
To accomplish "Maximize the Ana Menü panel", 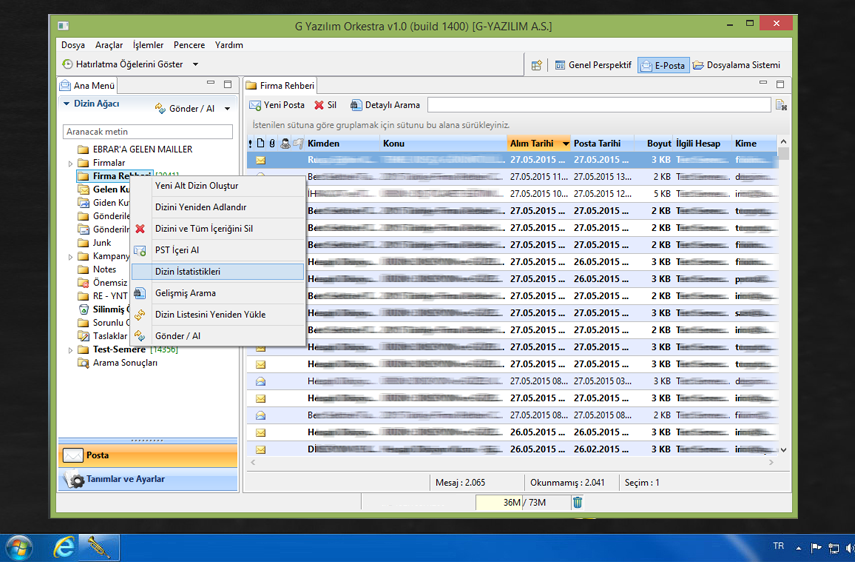I will [228, 84].
